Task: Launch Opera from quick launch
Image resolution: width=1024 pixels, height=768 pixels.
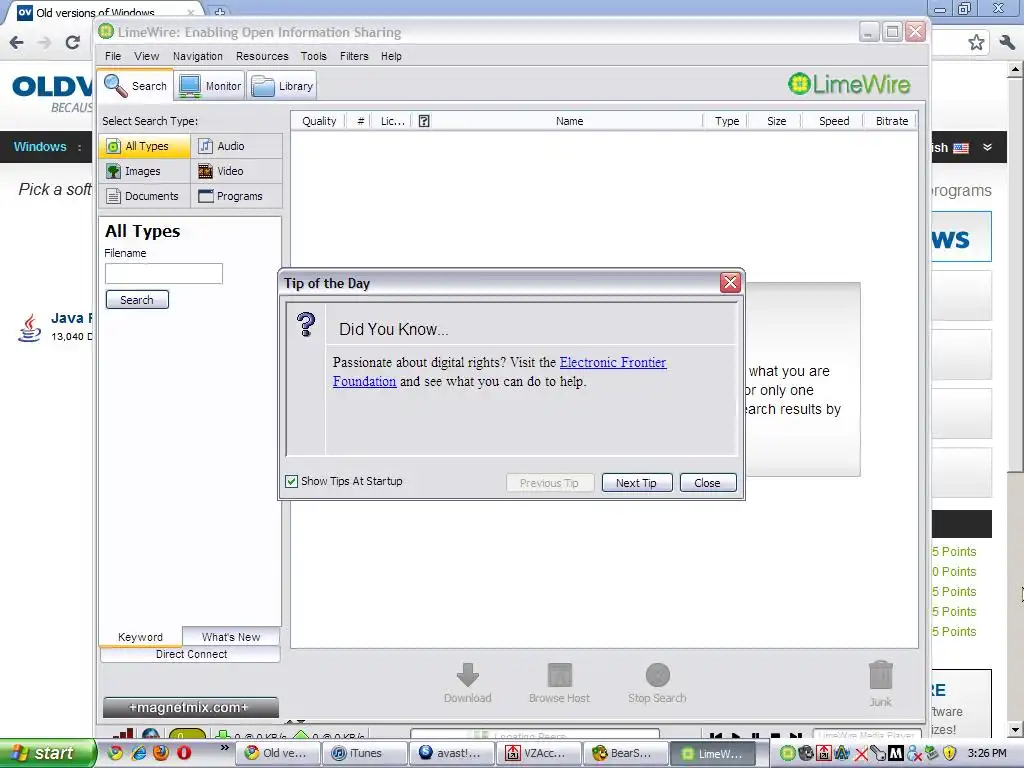Action: [184, 753]
